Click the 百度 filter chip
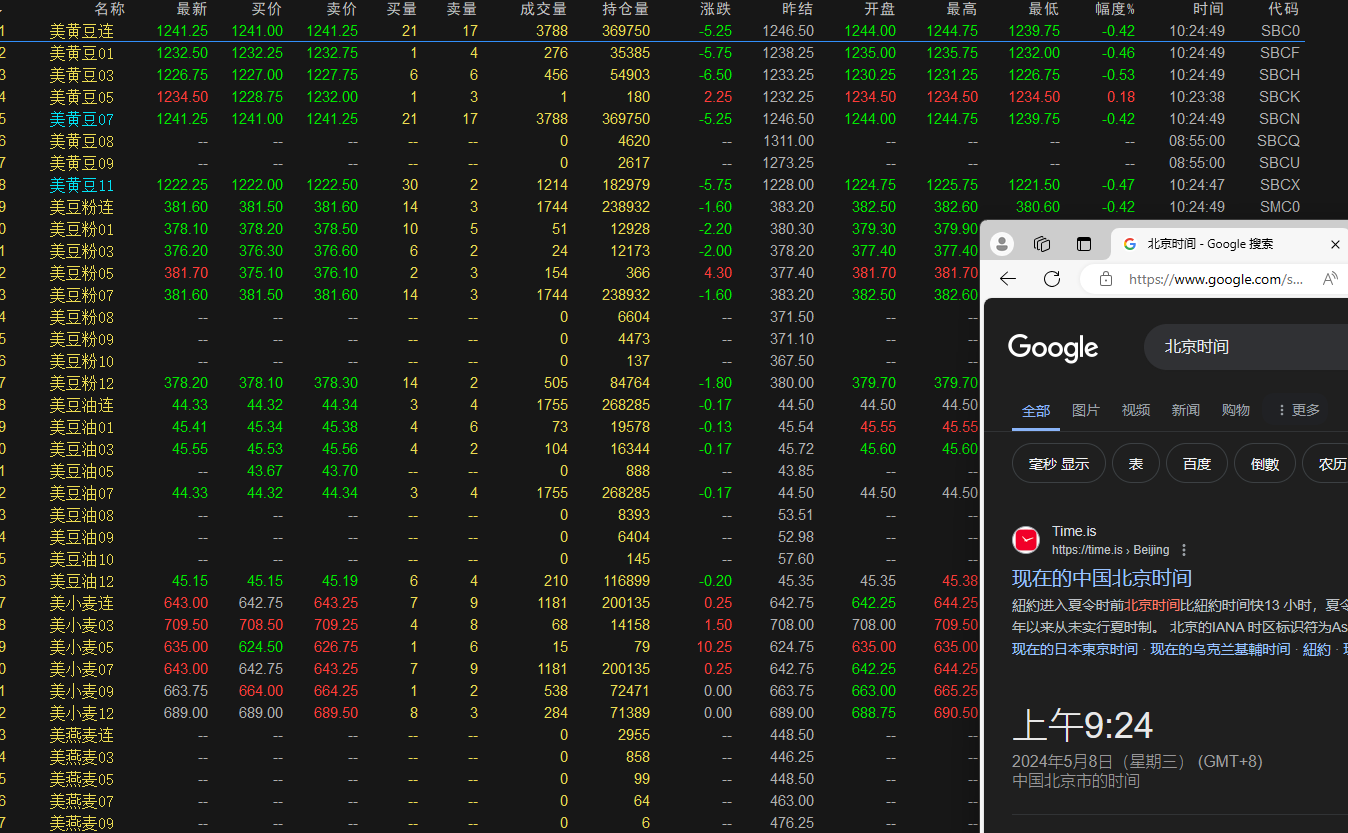 [x=1196, y=463]
